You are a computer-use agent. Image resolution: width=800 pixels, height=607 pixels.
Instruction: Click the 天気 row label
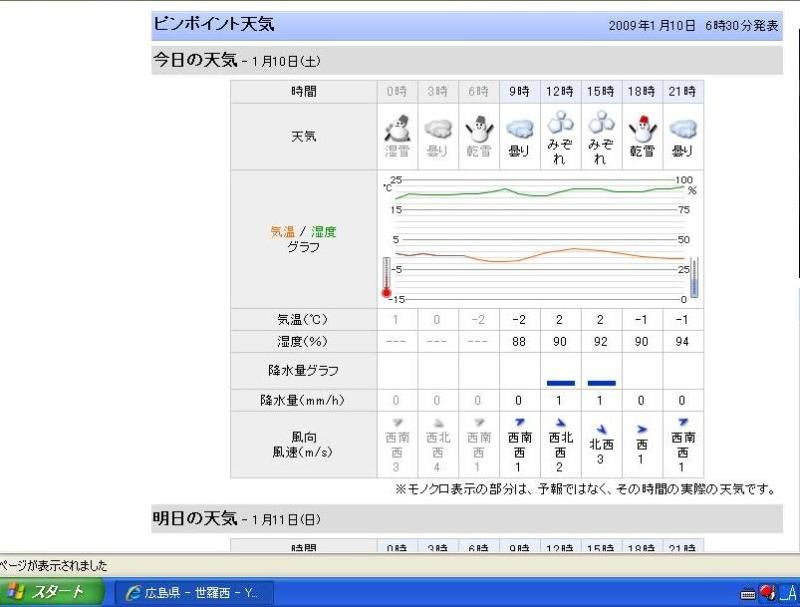tap(304, 137)
